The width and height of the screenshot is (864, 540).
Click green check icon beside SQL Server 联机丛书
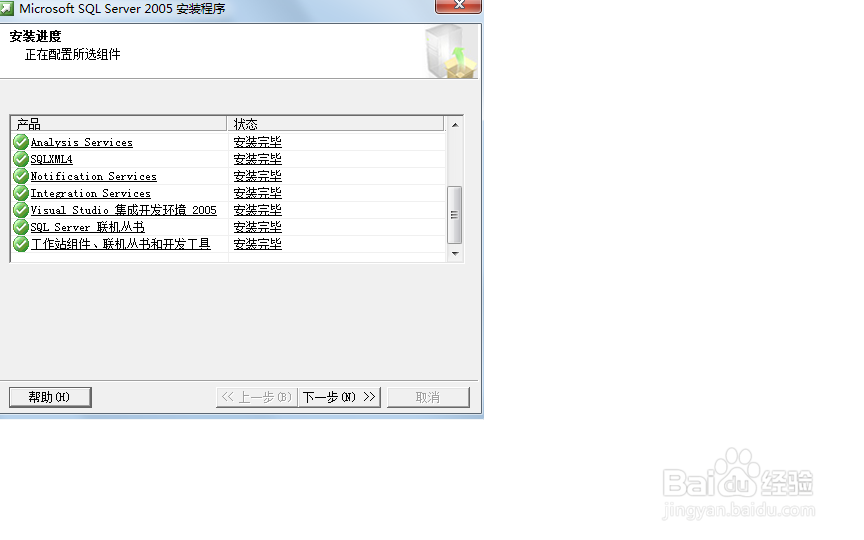21,227
